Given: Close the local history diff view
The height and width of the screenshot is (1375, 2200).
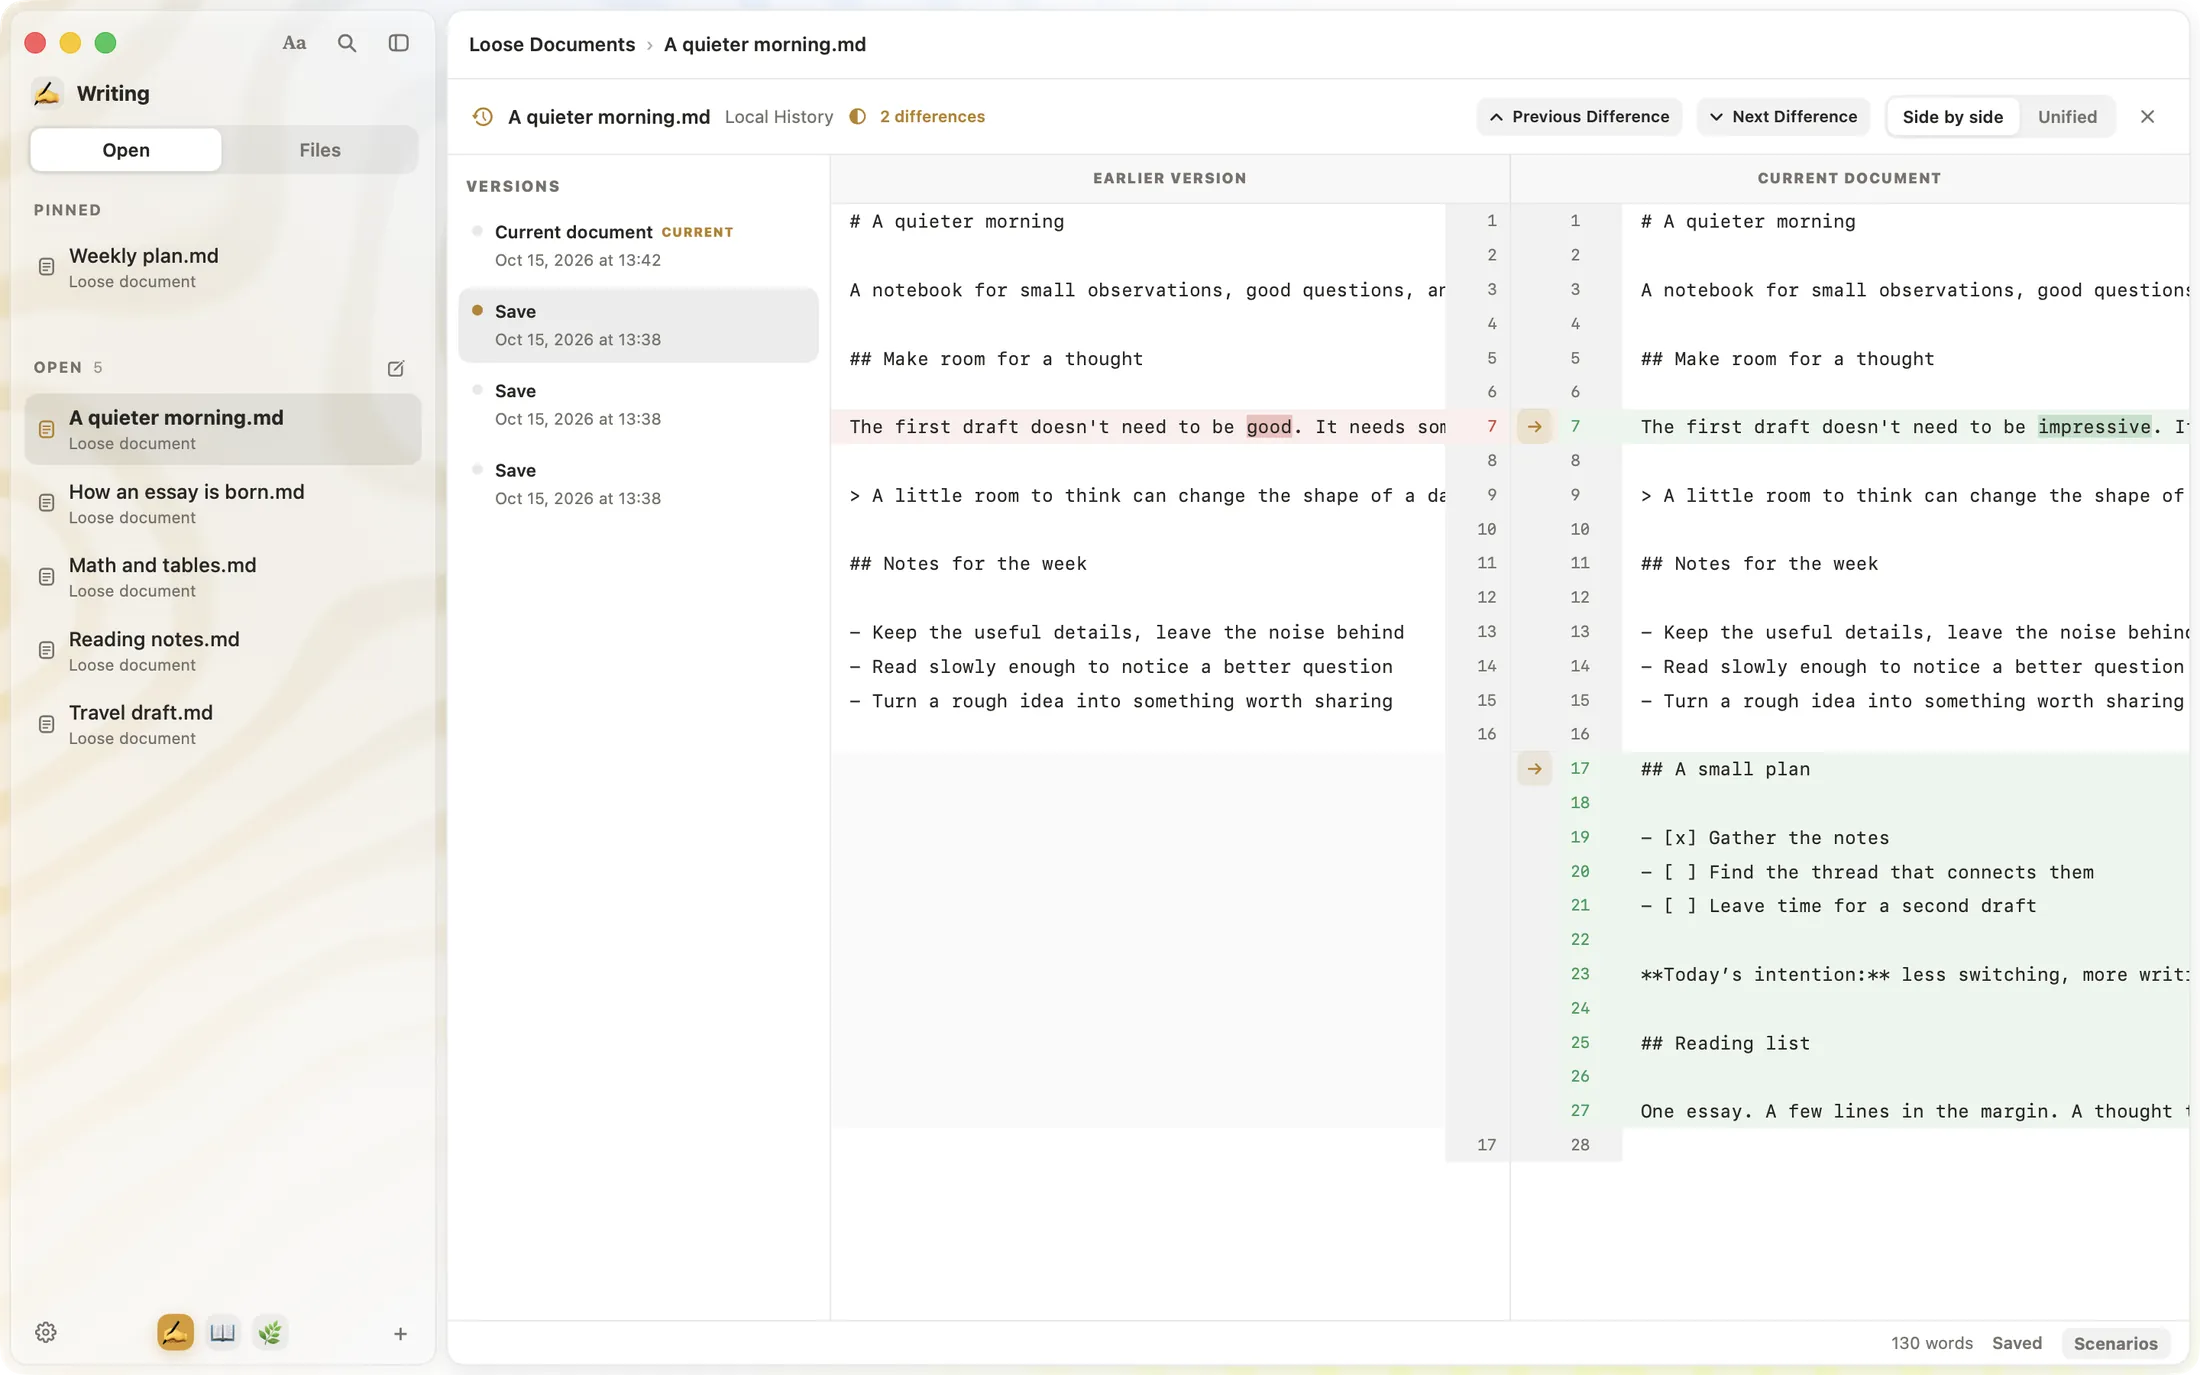Looking at the screenshot, I should click(x=2147, y=117).
